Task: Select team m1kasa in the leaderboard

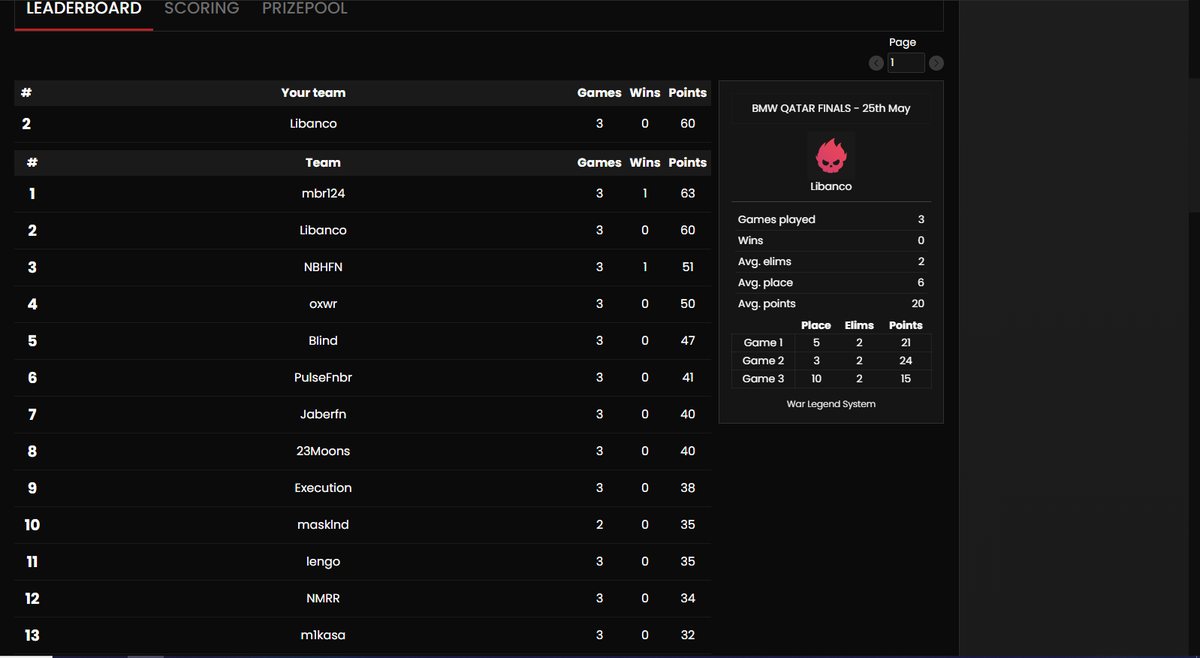Action: (363, 635)
